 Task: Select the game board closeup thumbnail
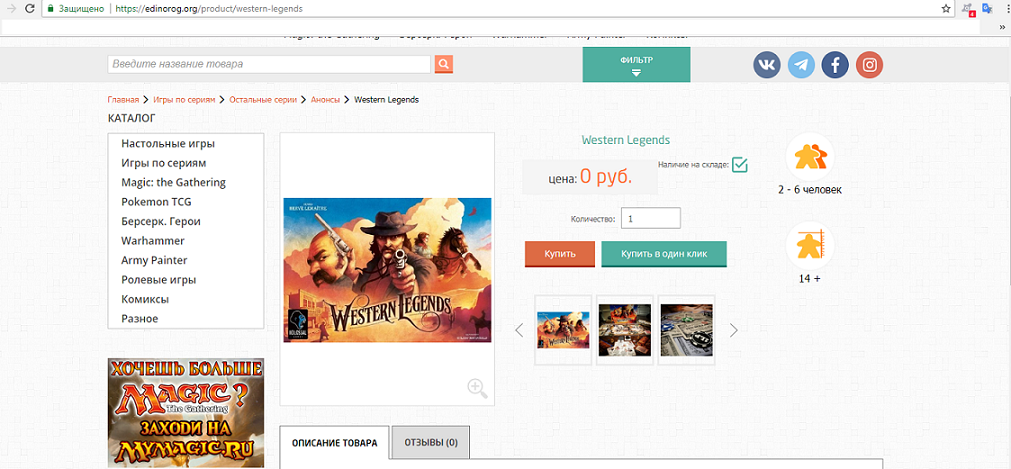coord(687,330)
